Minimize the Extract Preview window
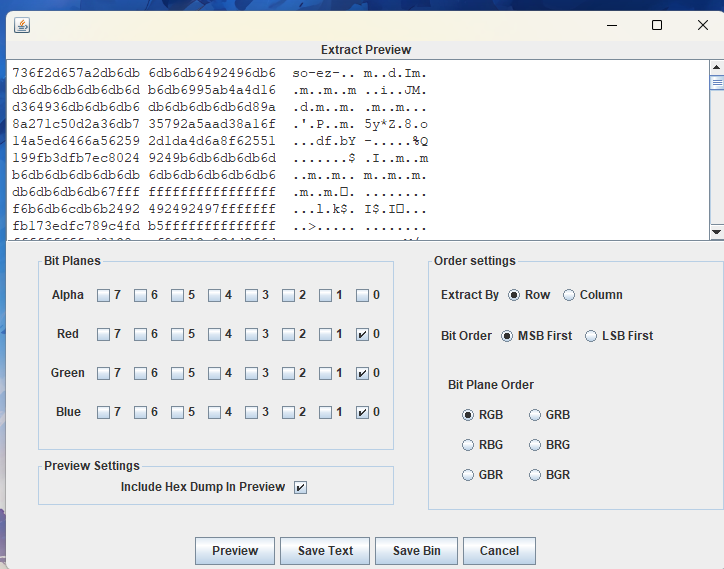 (x=612, y=25)
